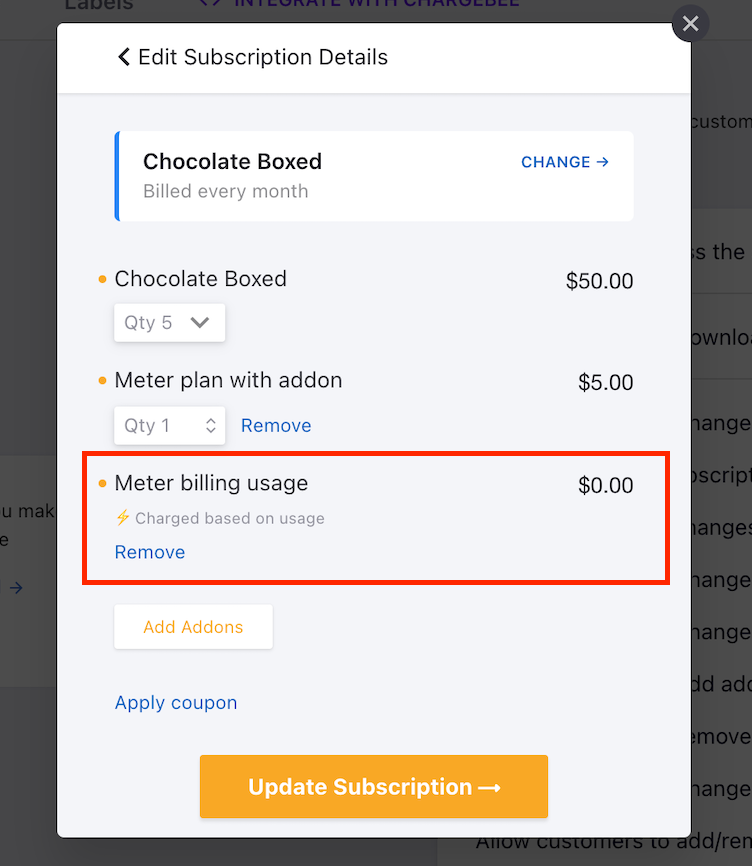The image size is (752, 866).
Task: Remove the Meter billing usage addon
Action: (150, 552)
